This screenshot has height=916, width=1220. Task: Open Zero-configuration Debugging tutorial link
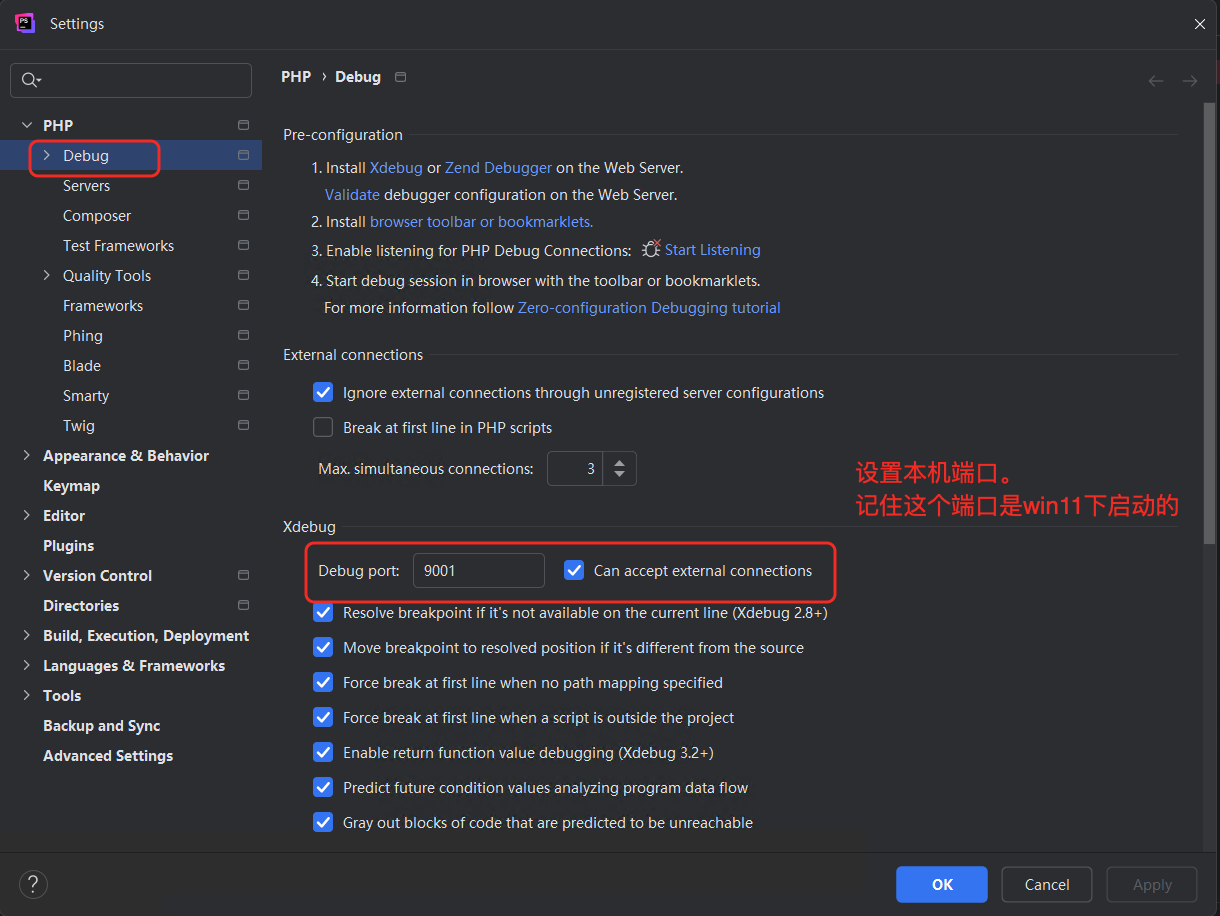[x=649, y=308]
